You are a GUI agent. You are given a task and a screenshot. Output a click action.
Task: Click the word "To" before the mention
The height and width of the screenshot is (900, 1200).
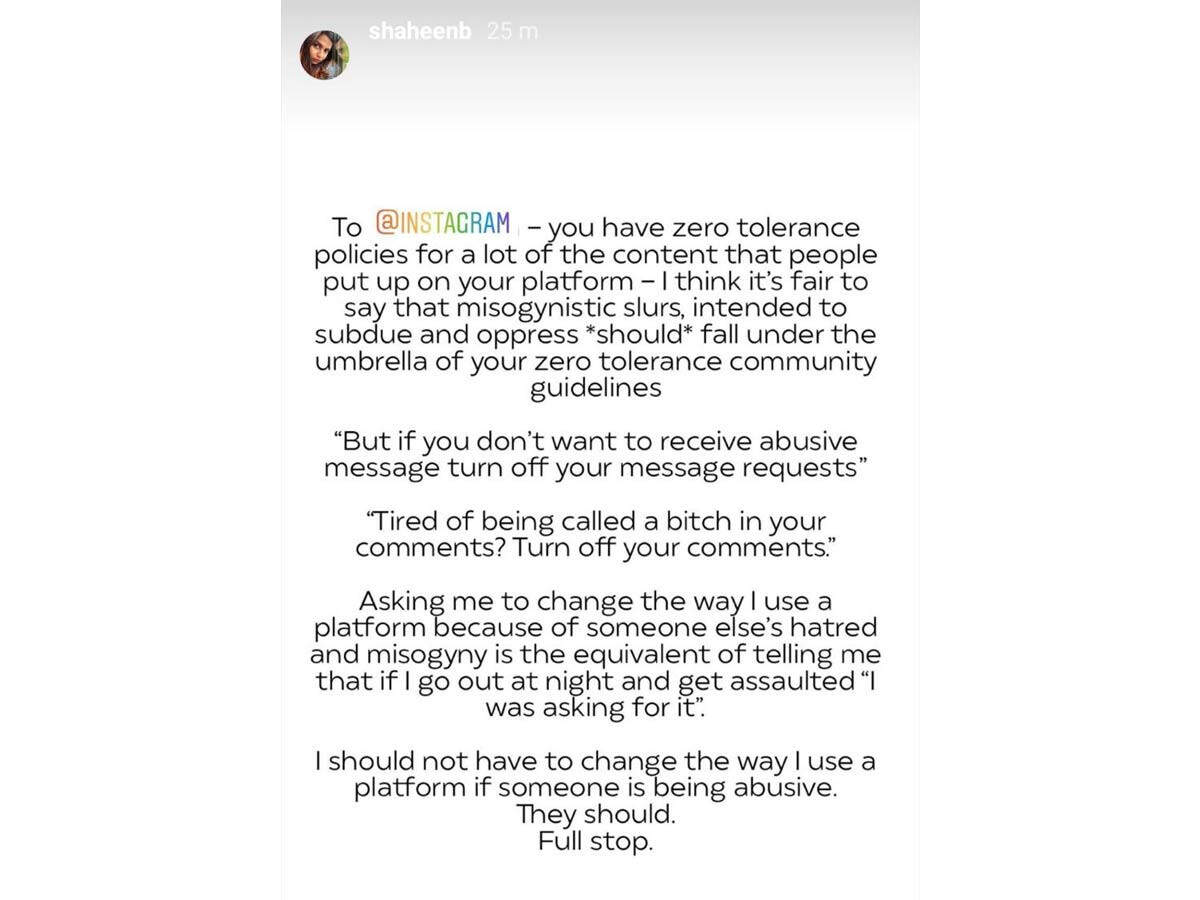pyautogui.click(x=347, y=227)
